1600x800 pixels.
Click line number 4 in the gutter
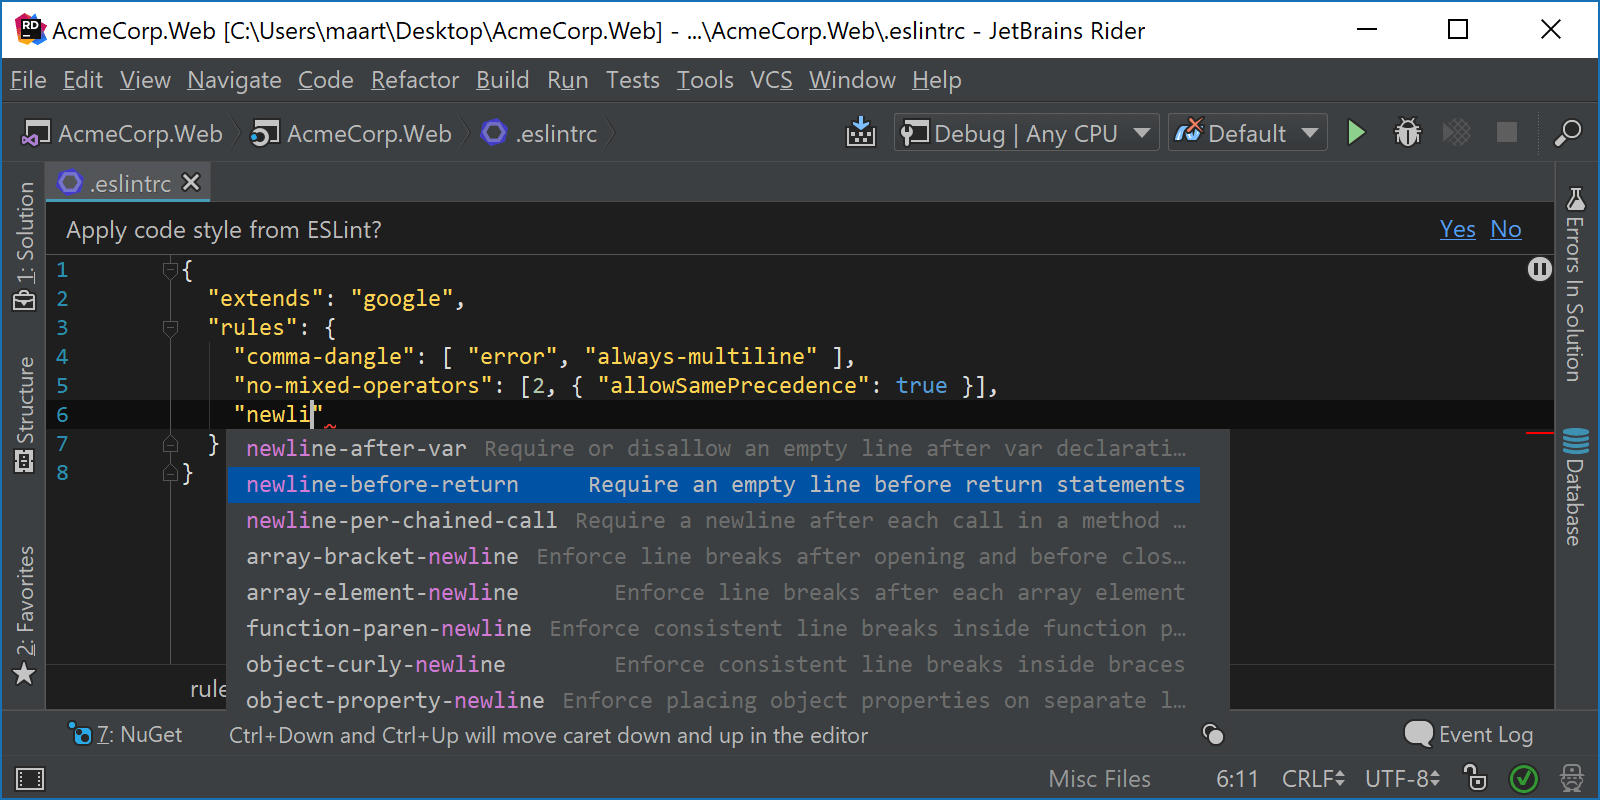point(62,356)
